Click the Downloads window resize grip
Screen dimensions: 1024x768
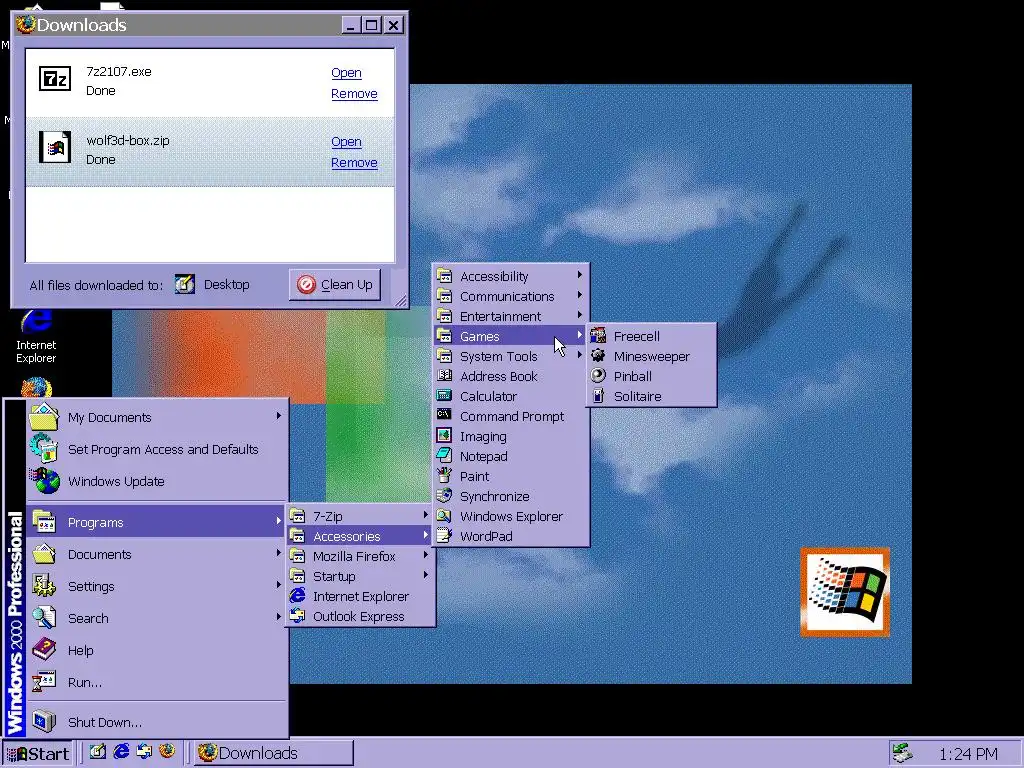point(400,300)
